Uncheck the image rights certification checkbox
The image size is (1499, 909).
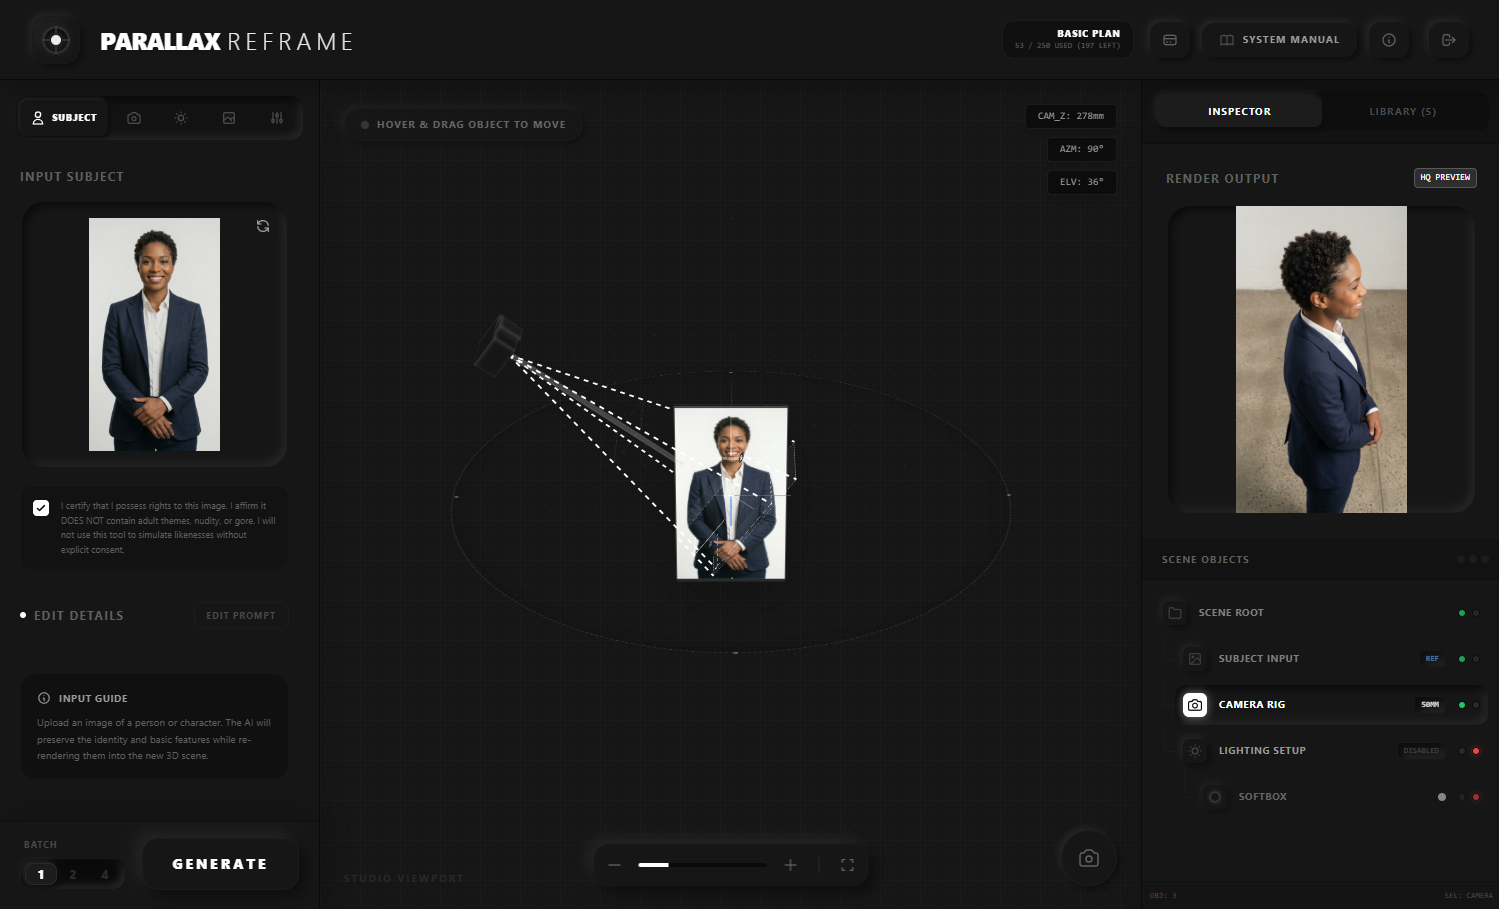(x=41, y=508)
